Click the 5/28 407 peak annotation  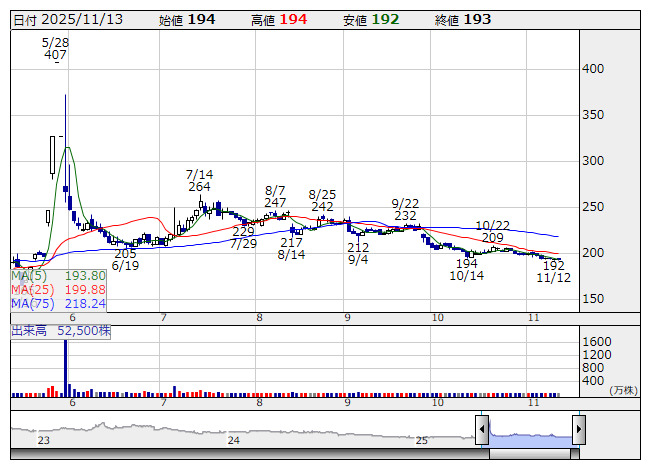click(x=55, y=48)
